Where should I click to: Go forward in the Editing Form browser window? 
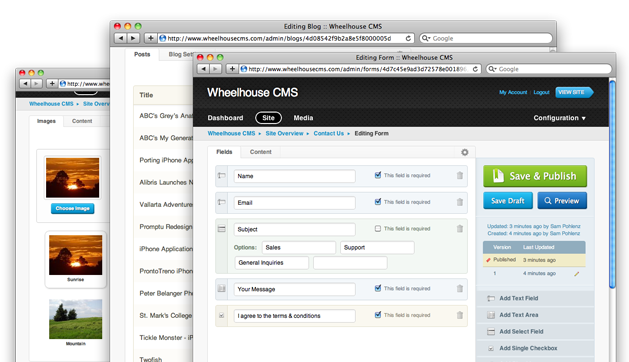[x=215, y=69]
